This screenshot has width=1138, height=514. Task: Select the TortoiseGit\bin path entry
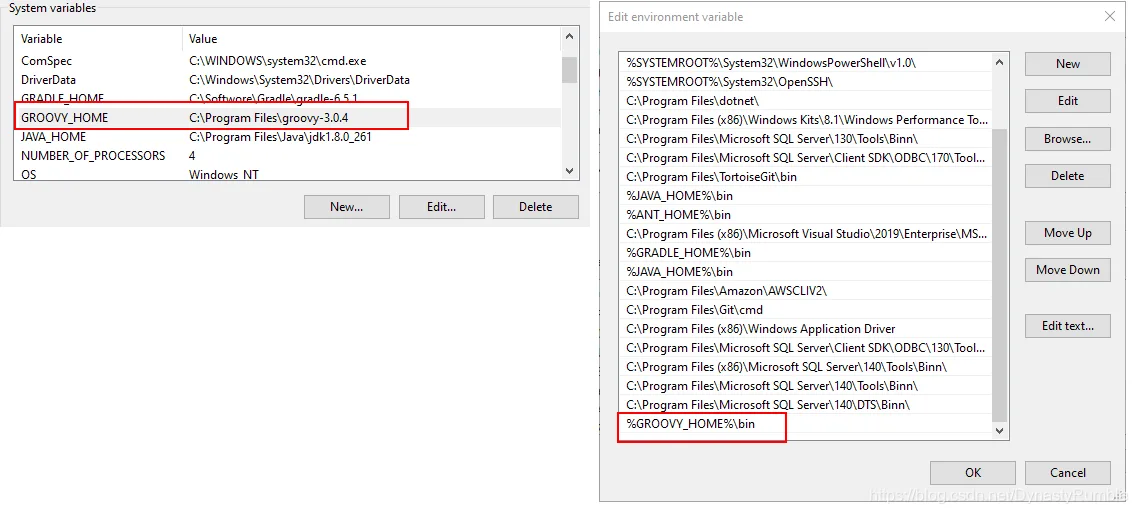tap(806, 176)
